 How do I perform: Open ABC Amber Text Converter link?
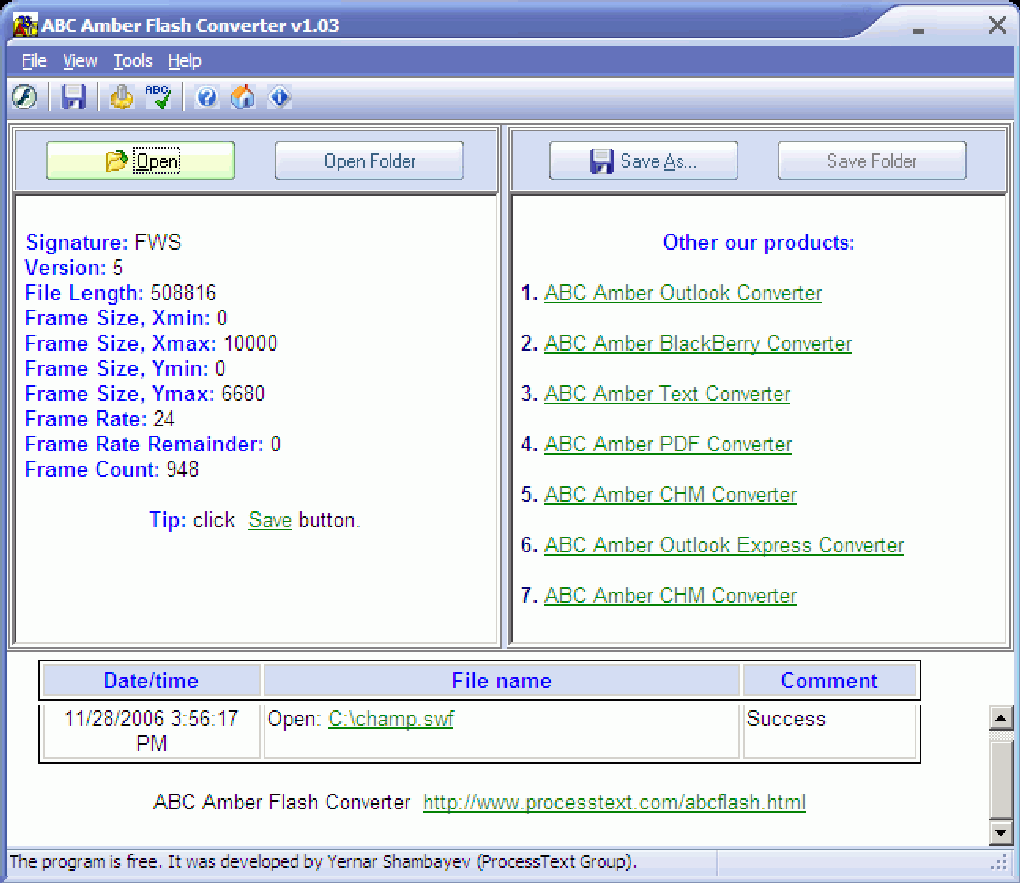(667, 394)
